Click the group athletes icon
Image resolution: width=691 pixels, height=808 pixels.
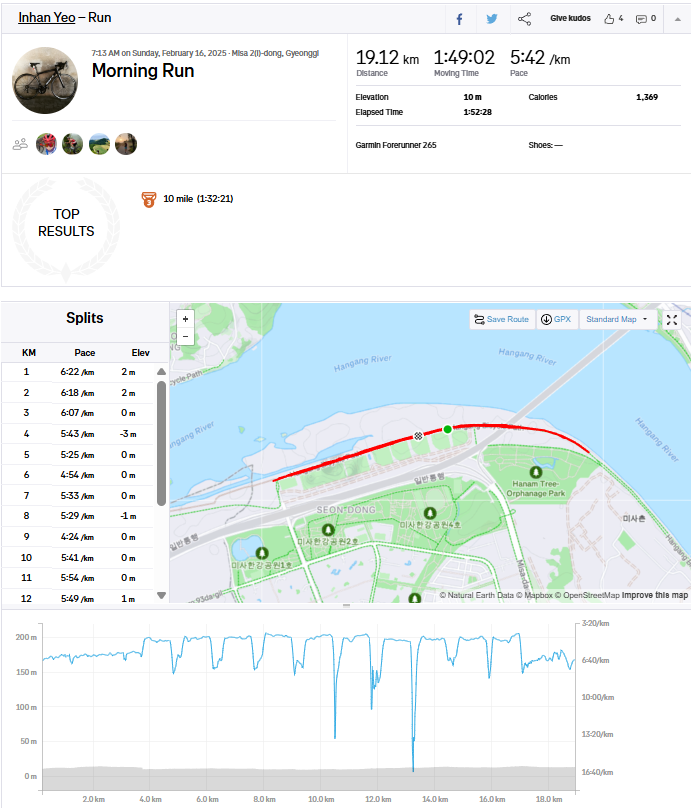[x=20, y=144]
